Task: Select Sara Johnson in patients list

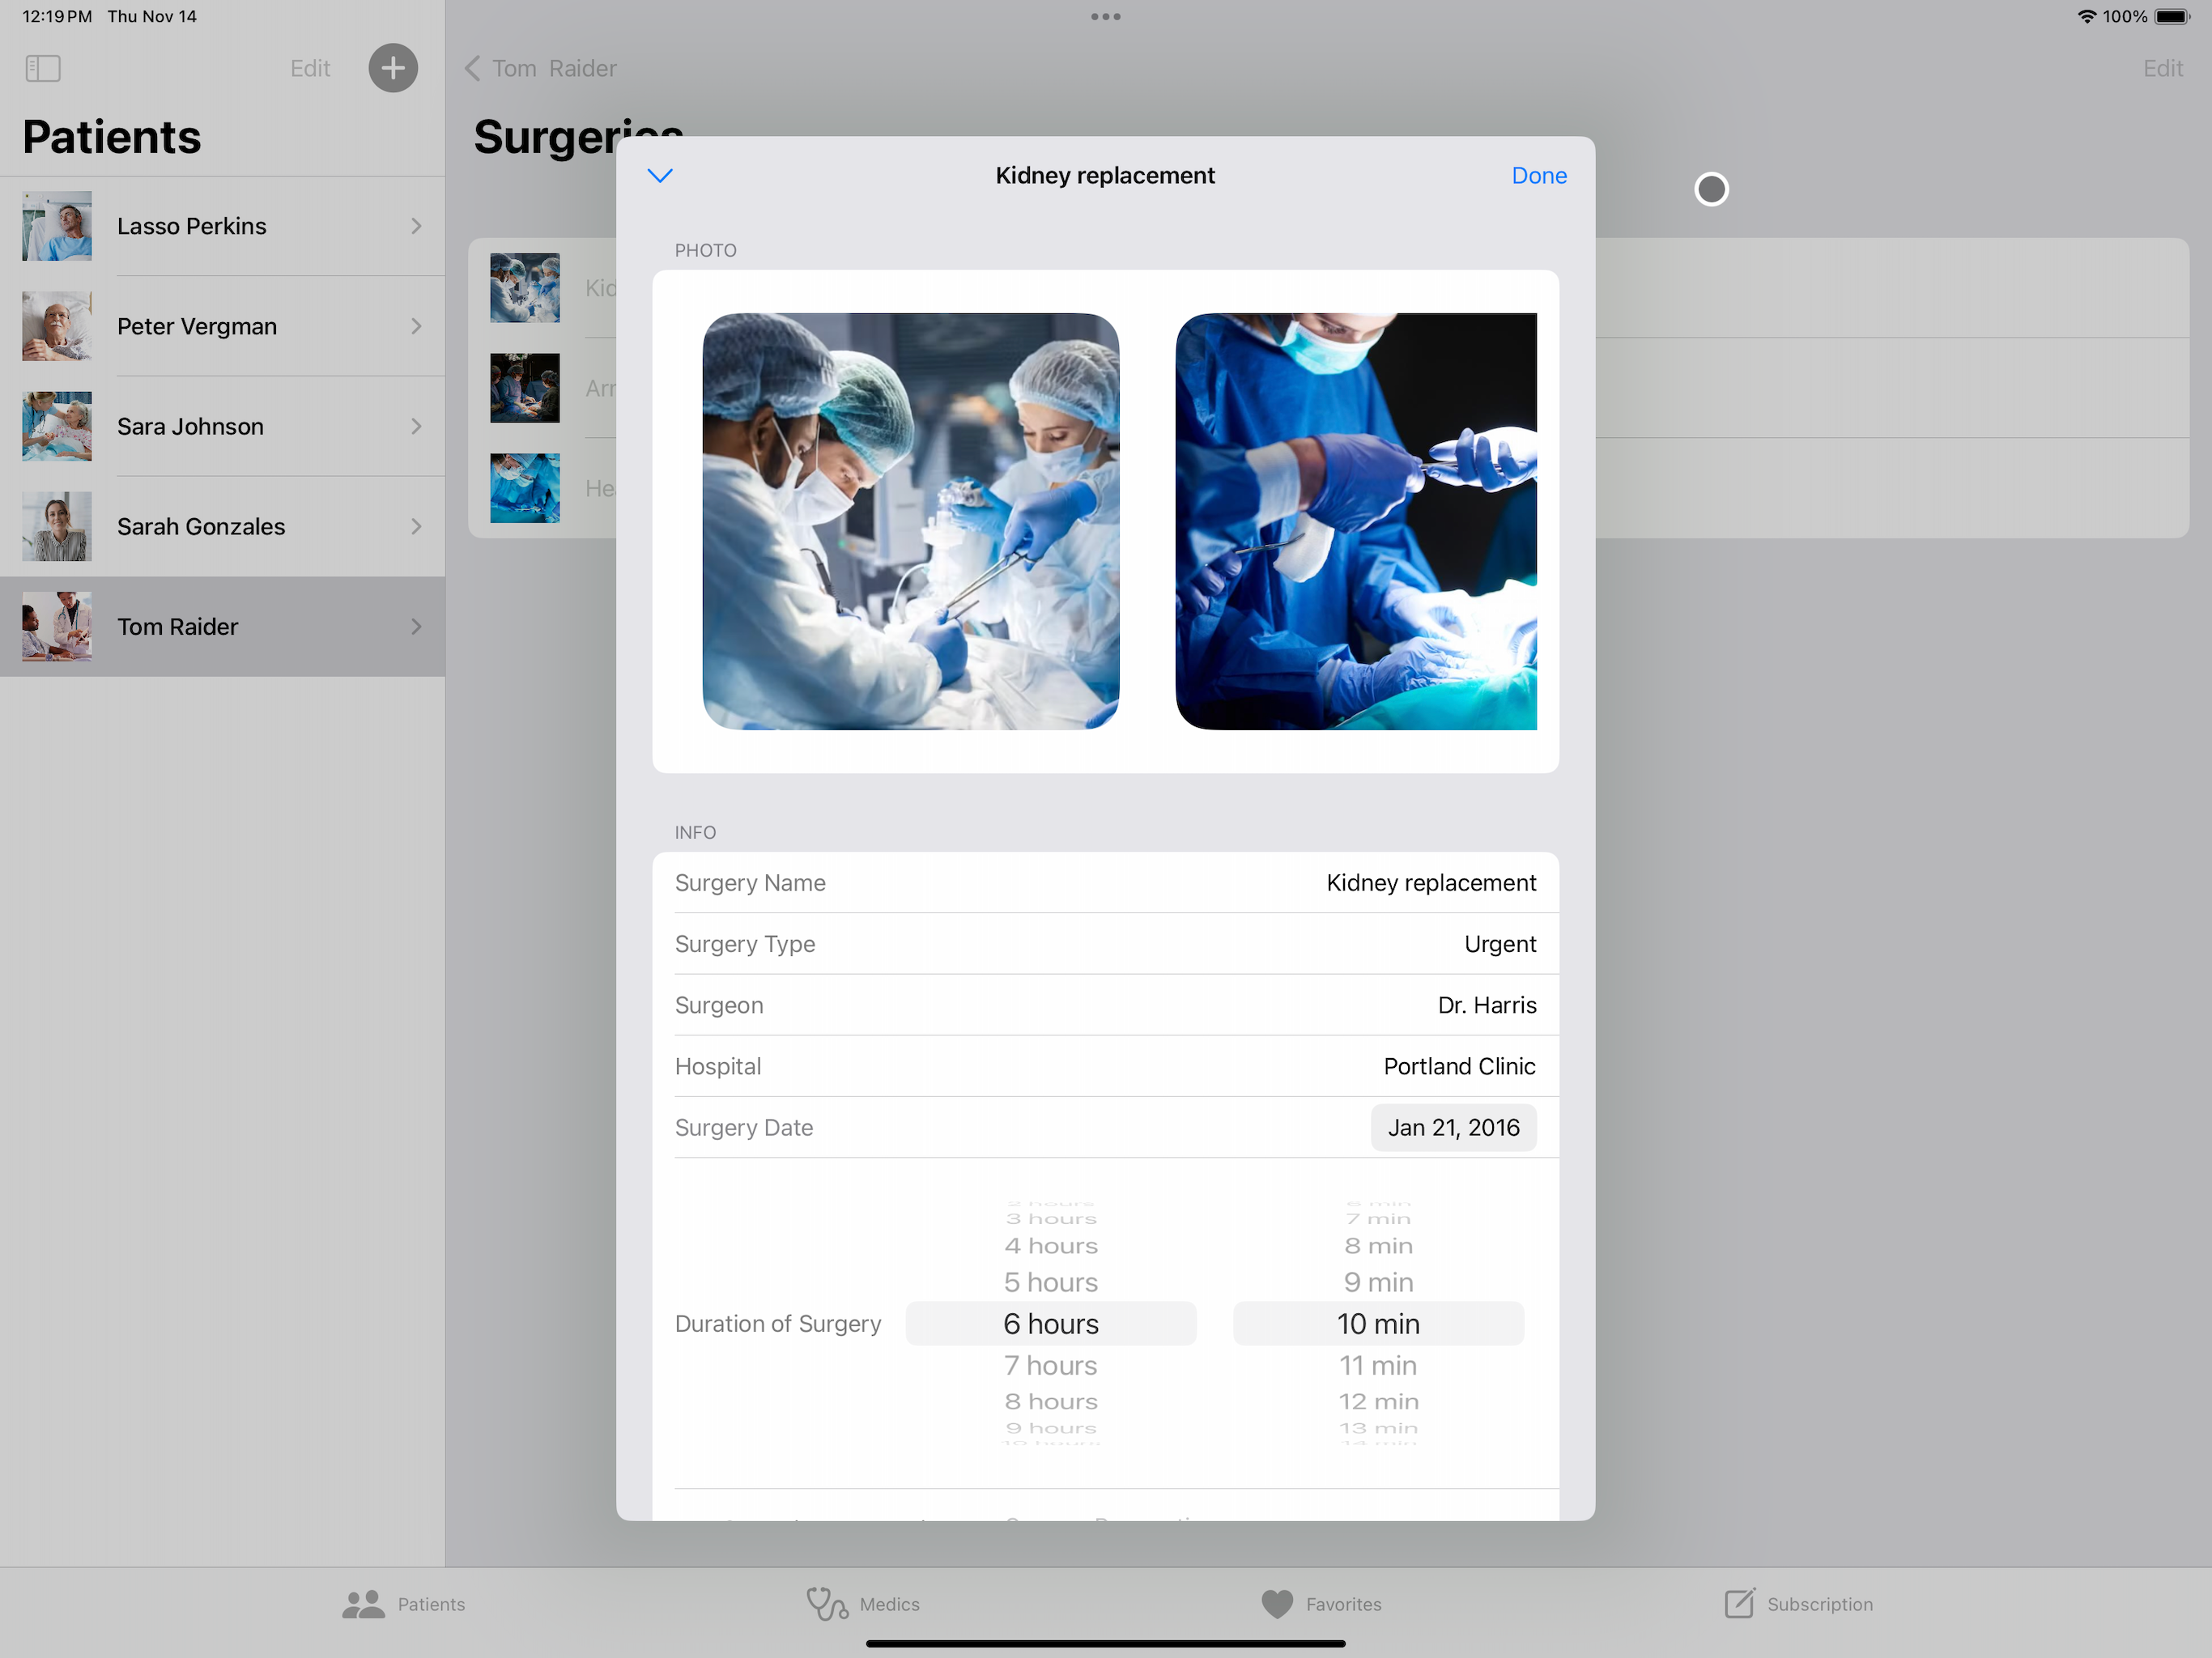Action: pyautogui.click(x=222, y=426)
